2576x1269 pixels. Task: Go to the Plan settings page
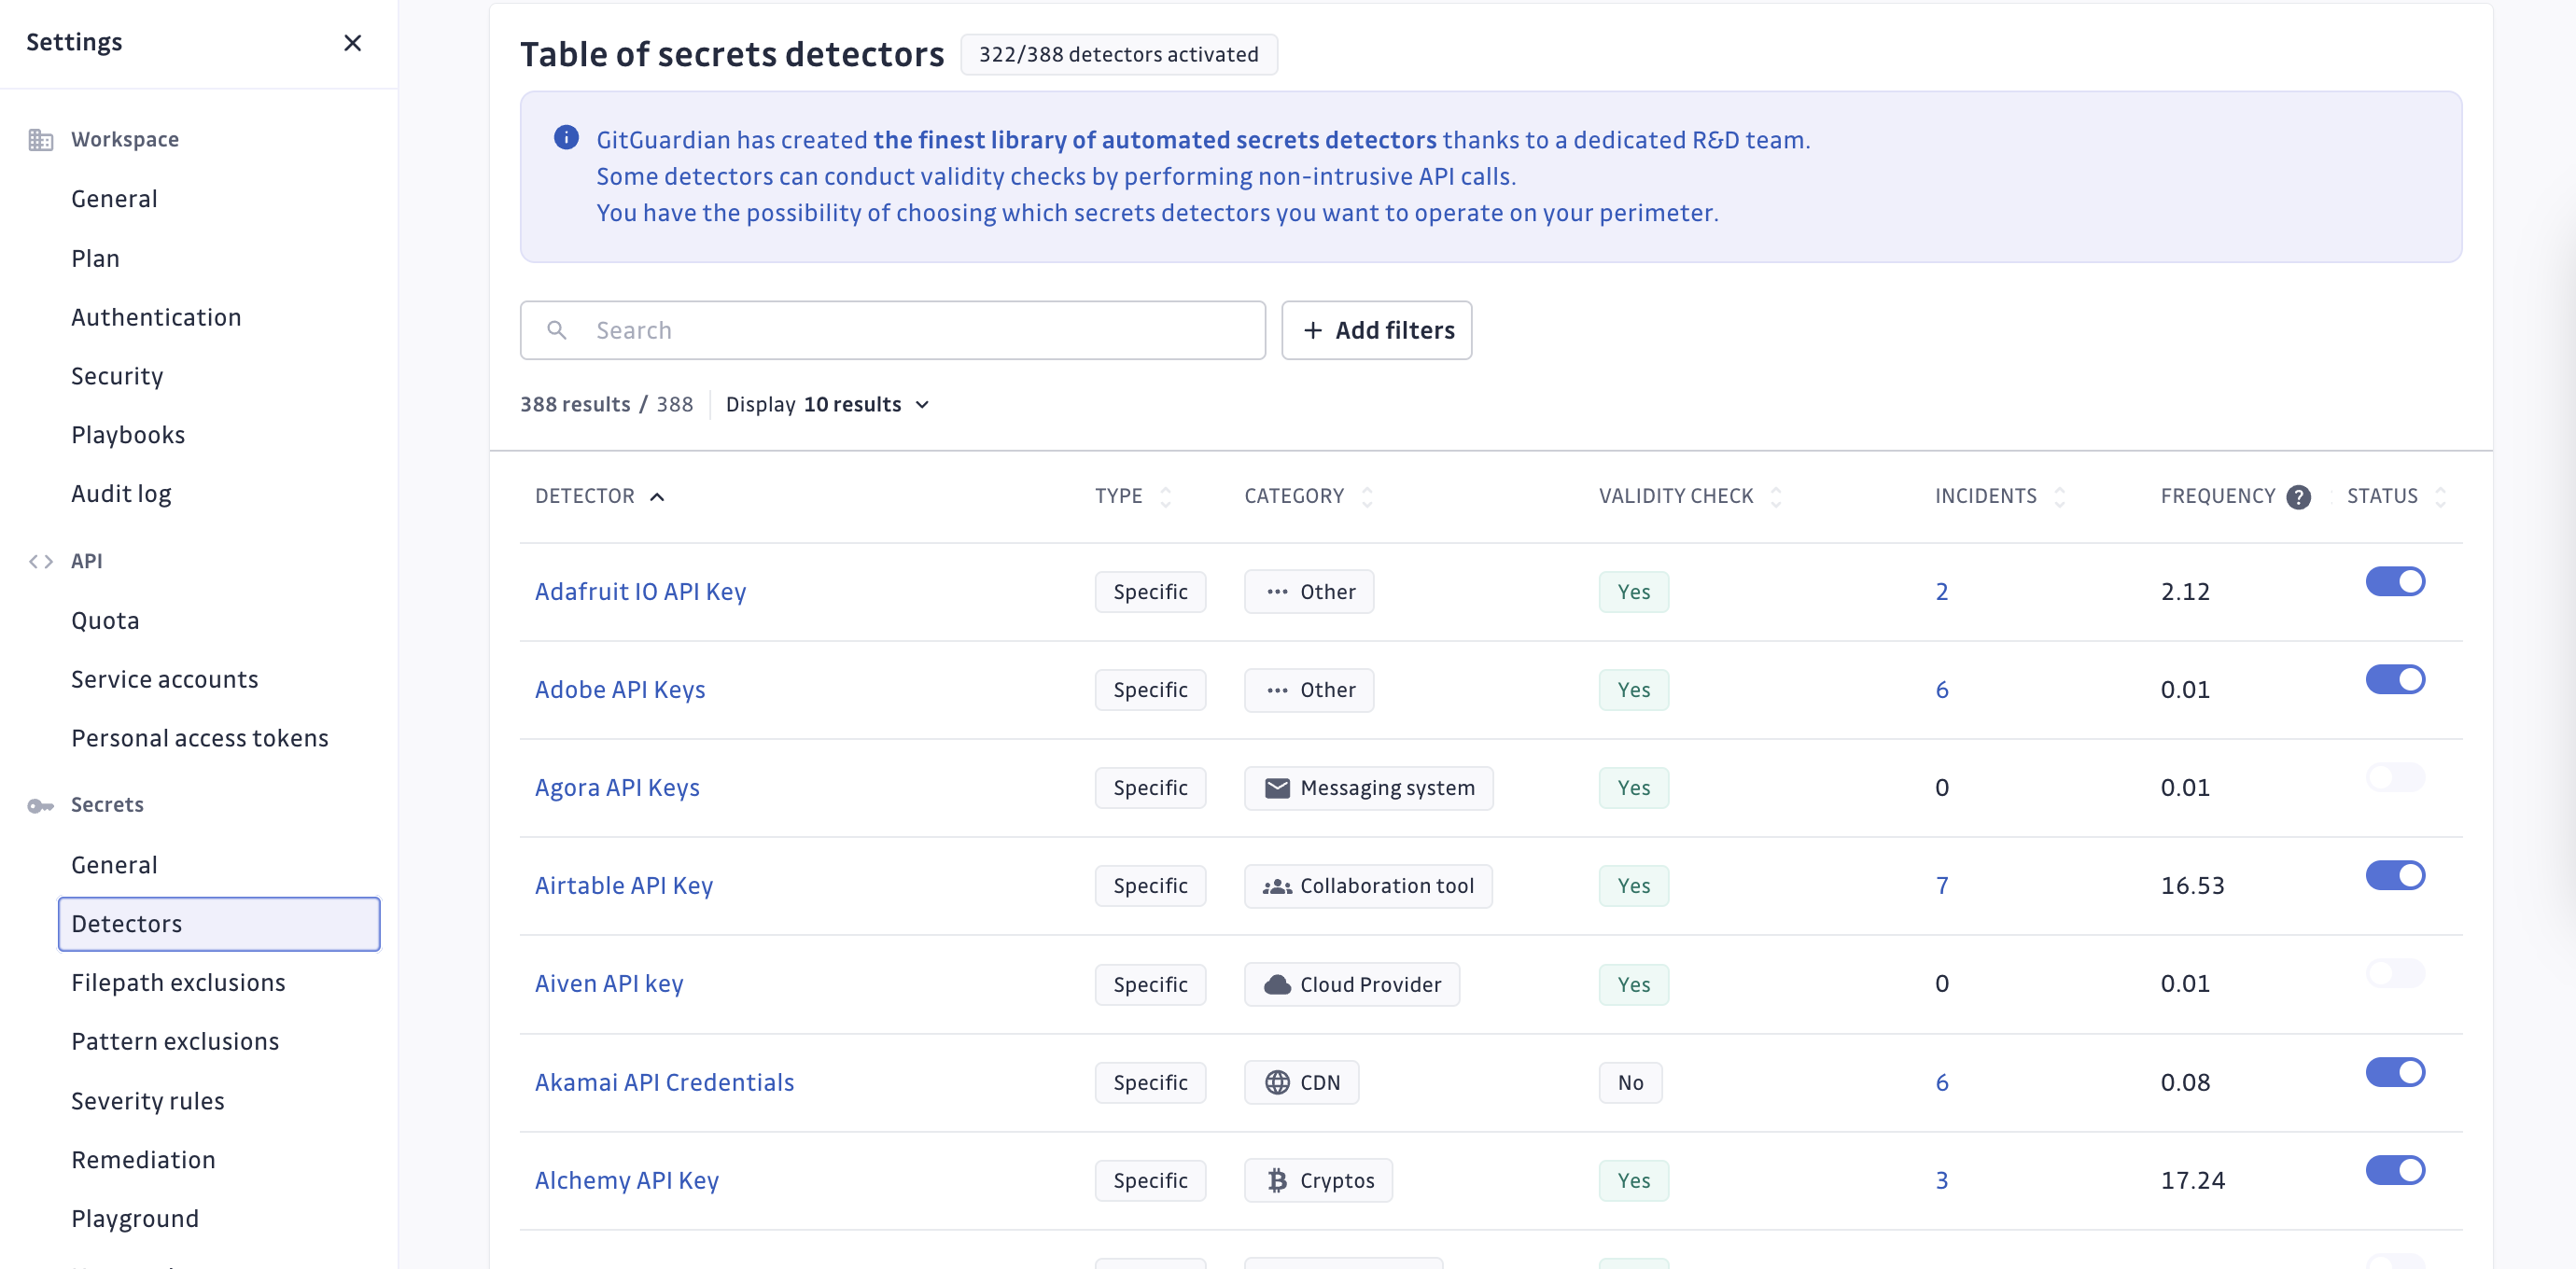pos(95,259)
